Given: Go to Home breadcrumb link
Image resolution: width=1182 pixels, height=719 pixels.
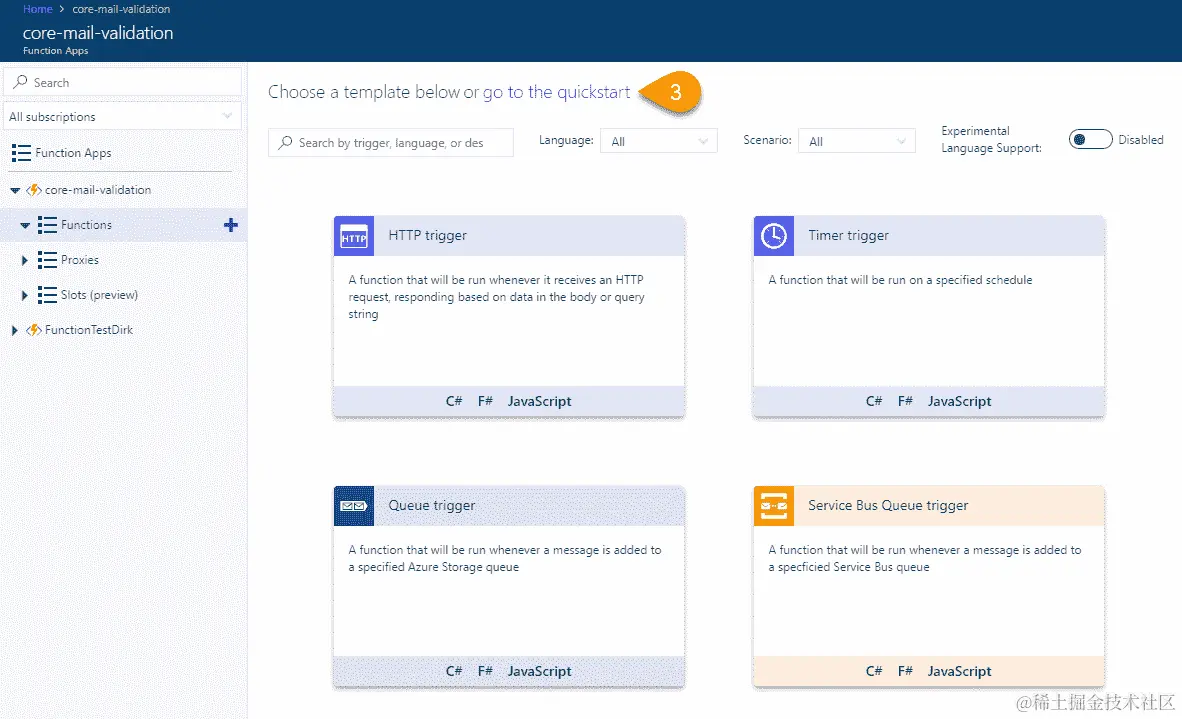Looking at the screenshot, I should (38, 9).
